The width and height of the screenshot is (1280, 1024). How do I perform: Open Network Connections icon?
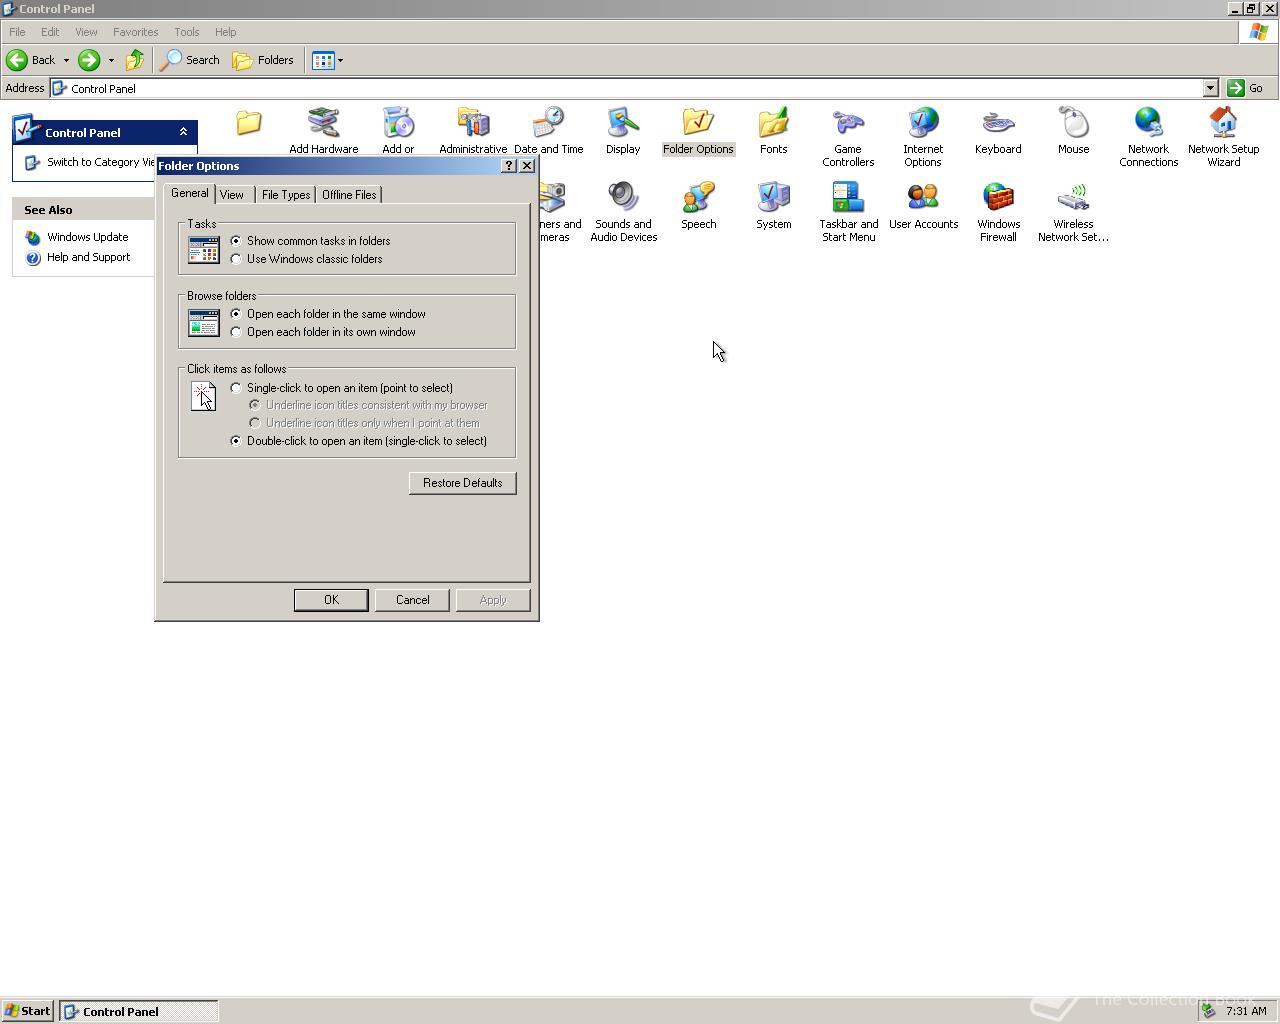[1148, 137]
